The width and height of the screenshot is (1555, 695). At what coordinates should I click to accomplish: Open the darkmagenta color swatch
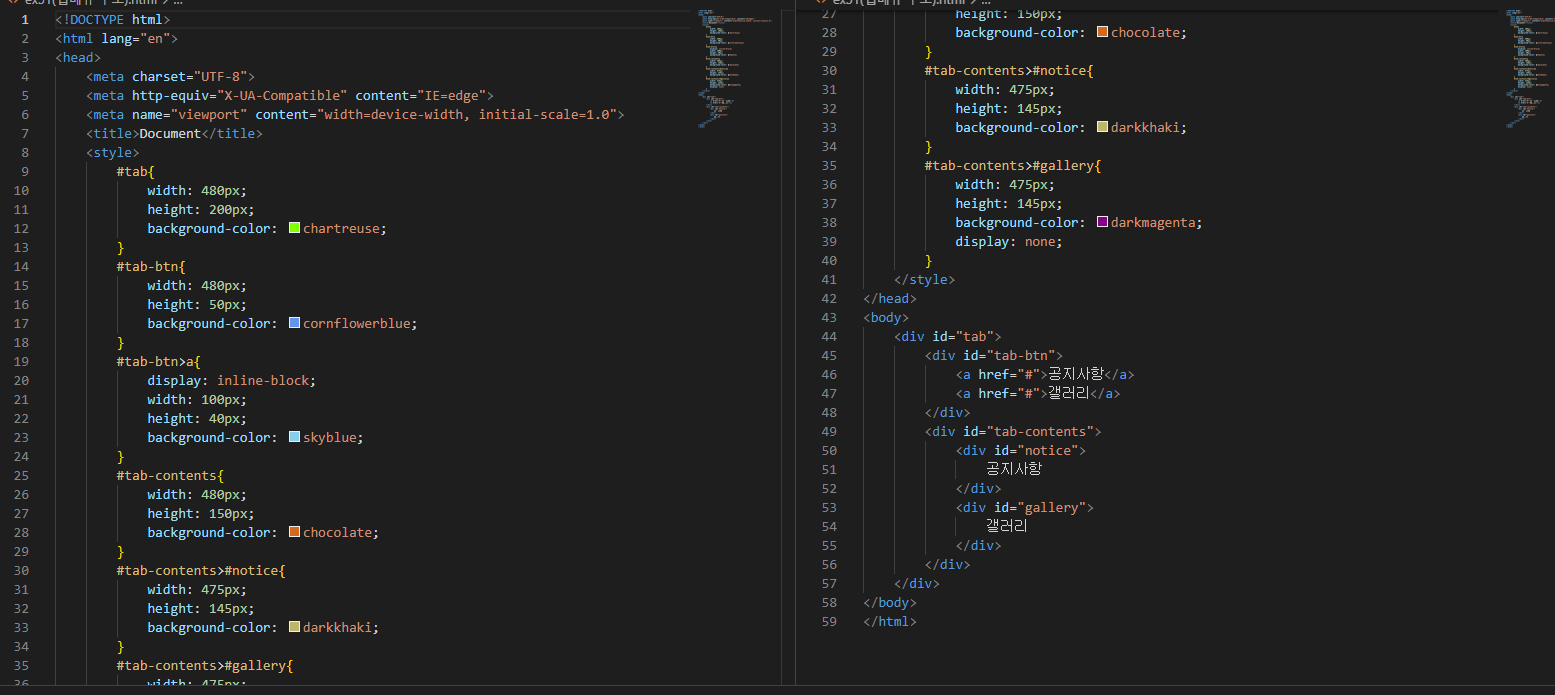point(1102,222)
